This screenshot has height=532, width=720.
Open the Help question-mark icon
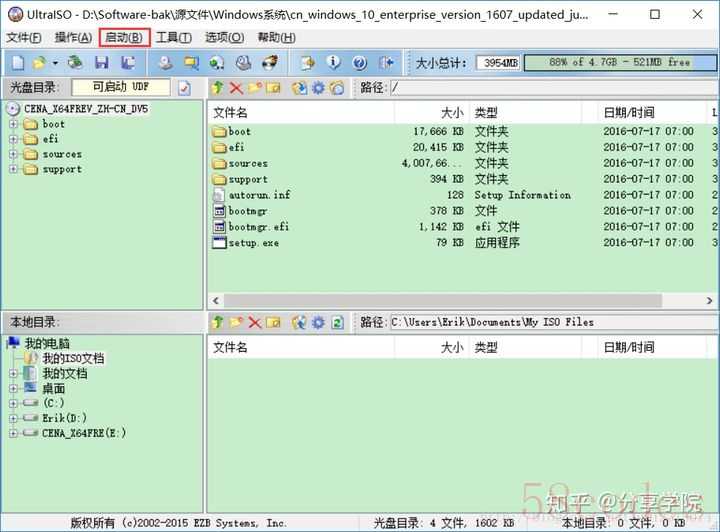pyautogui.click(x=360, y=63)
